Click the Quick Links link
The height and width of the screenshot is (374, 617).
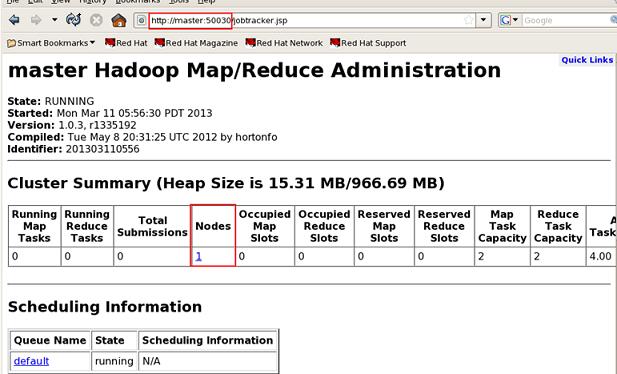tap(587, 60)
